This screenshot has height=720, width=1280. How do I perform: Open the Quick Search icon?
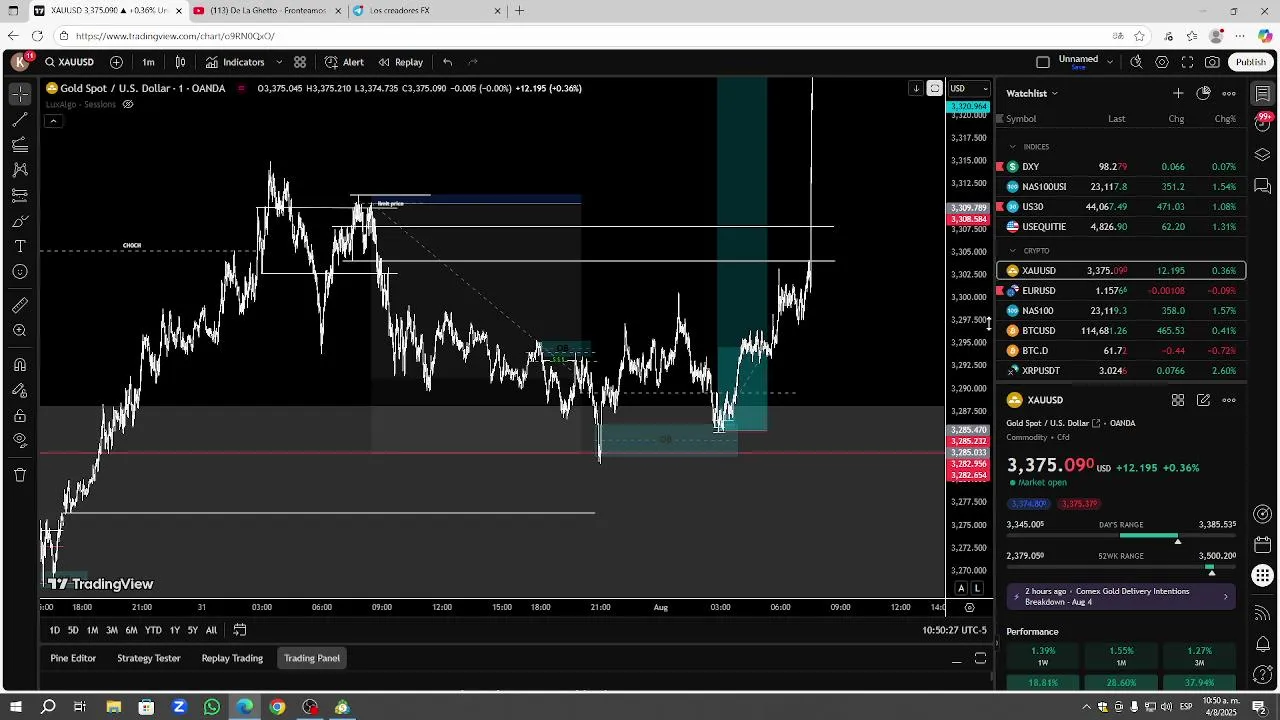click(x=1136, y=62)
